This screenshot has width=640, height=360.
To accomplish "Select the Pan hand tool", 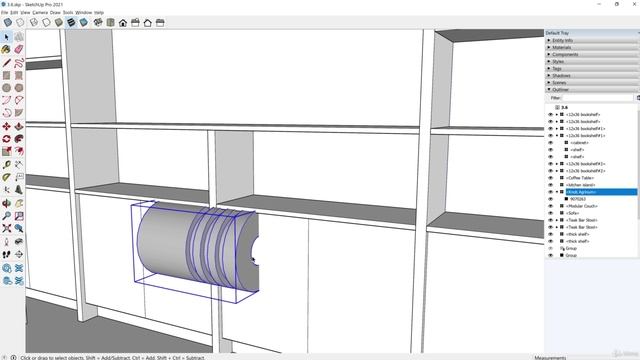I will (19, 203).
